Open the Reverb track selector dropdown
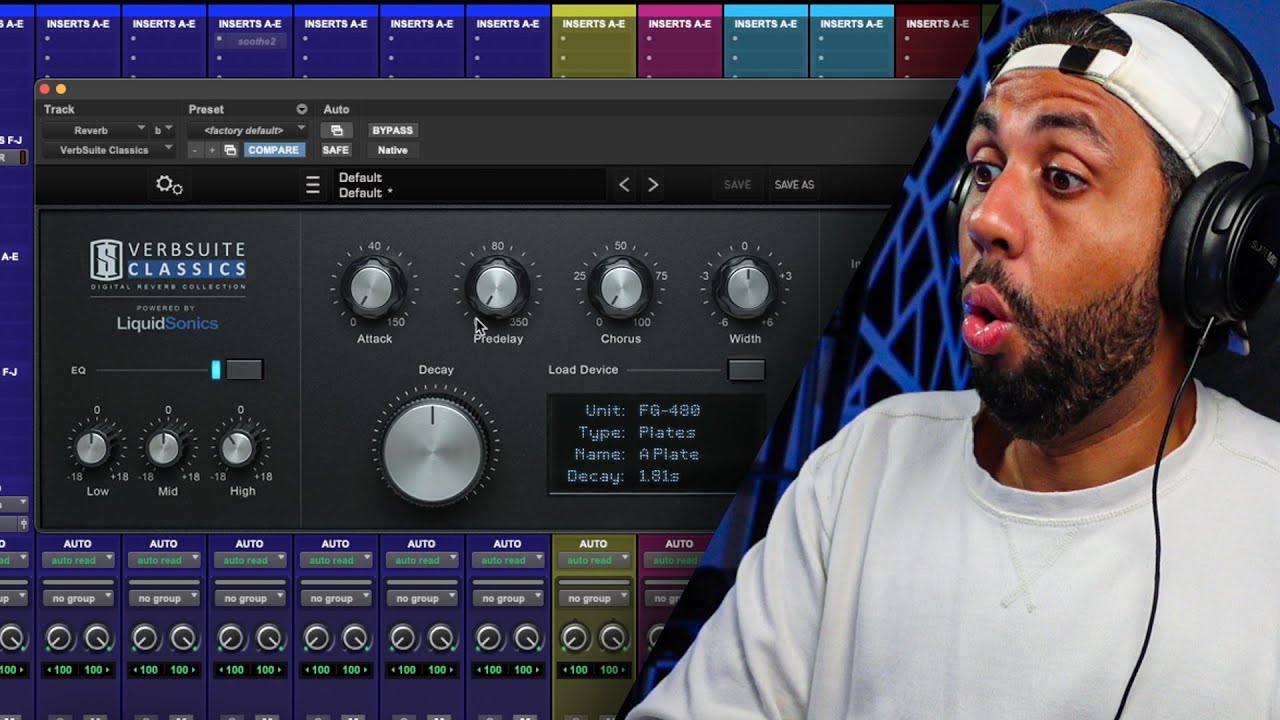 click(x=95, y=130)
